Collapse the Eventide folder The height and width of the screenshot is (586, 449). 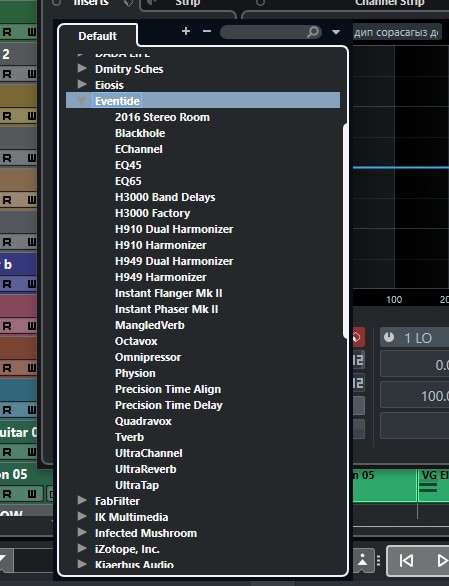pos(82,100)
